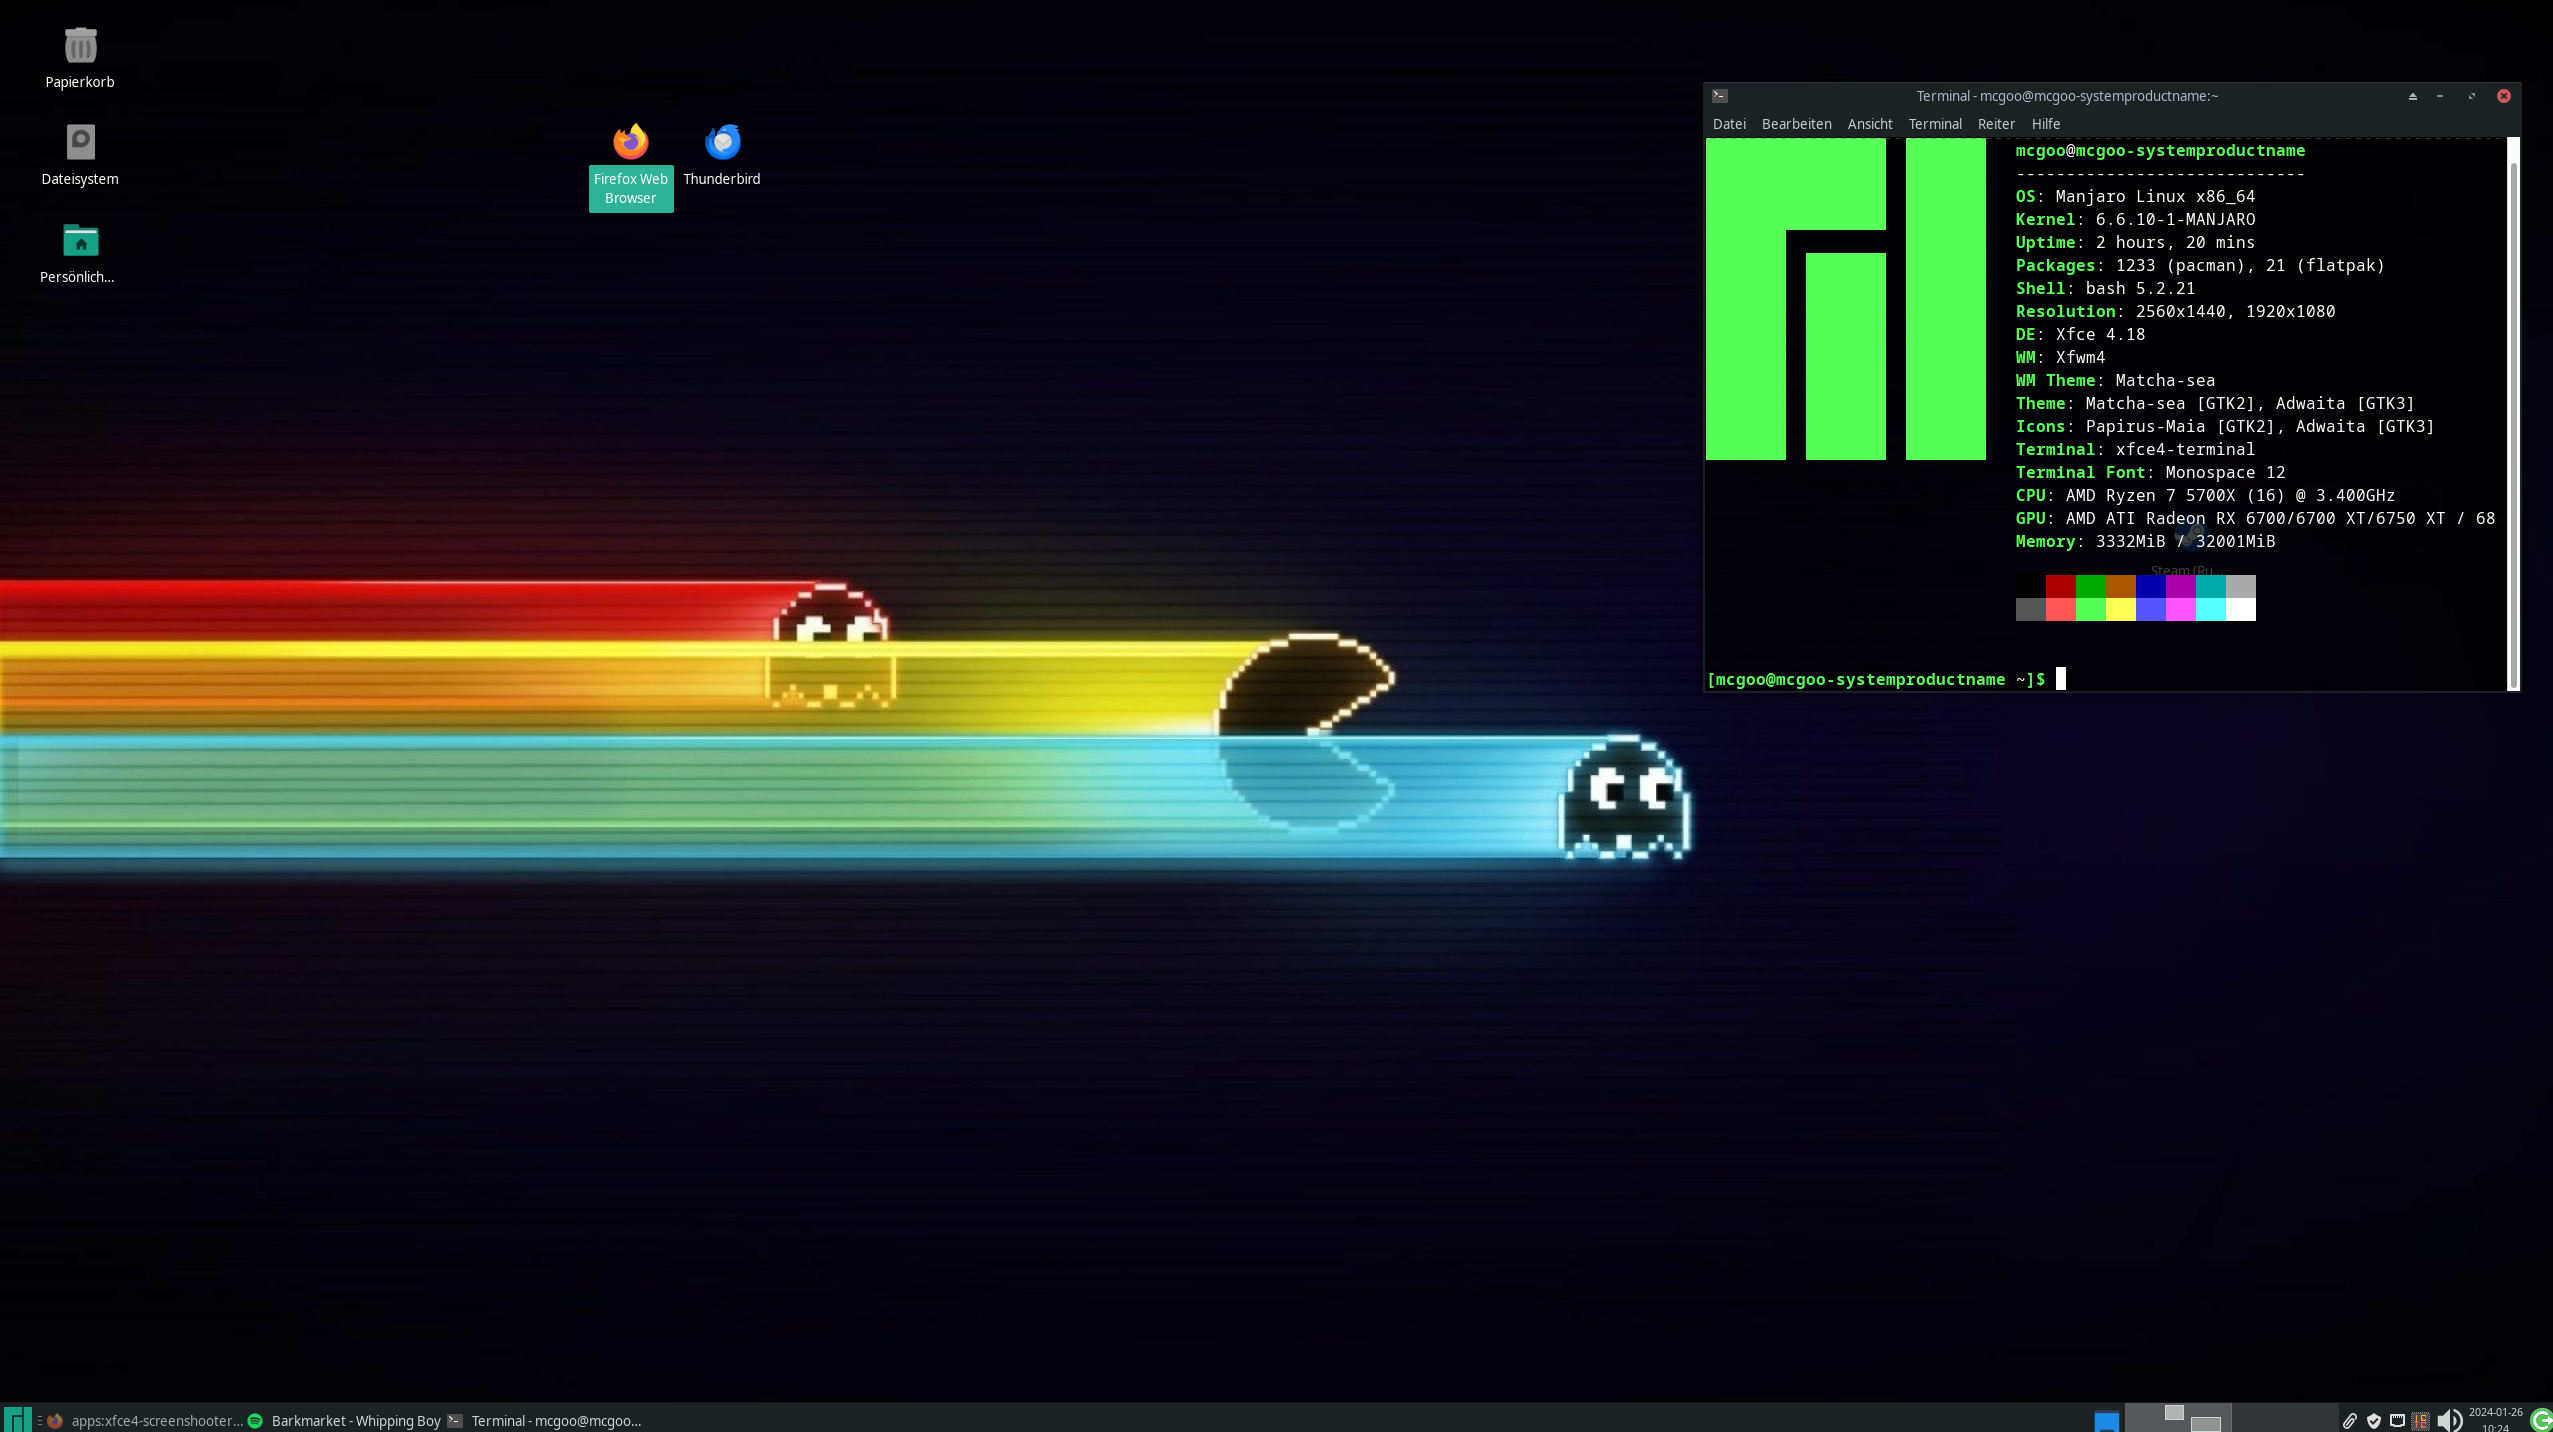
Task: Open the Bearbeiten menu in Terminal
Action: 1796,124
